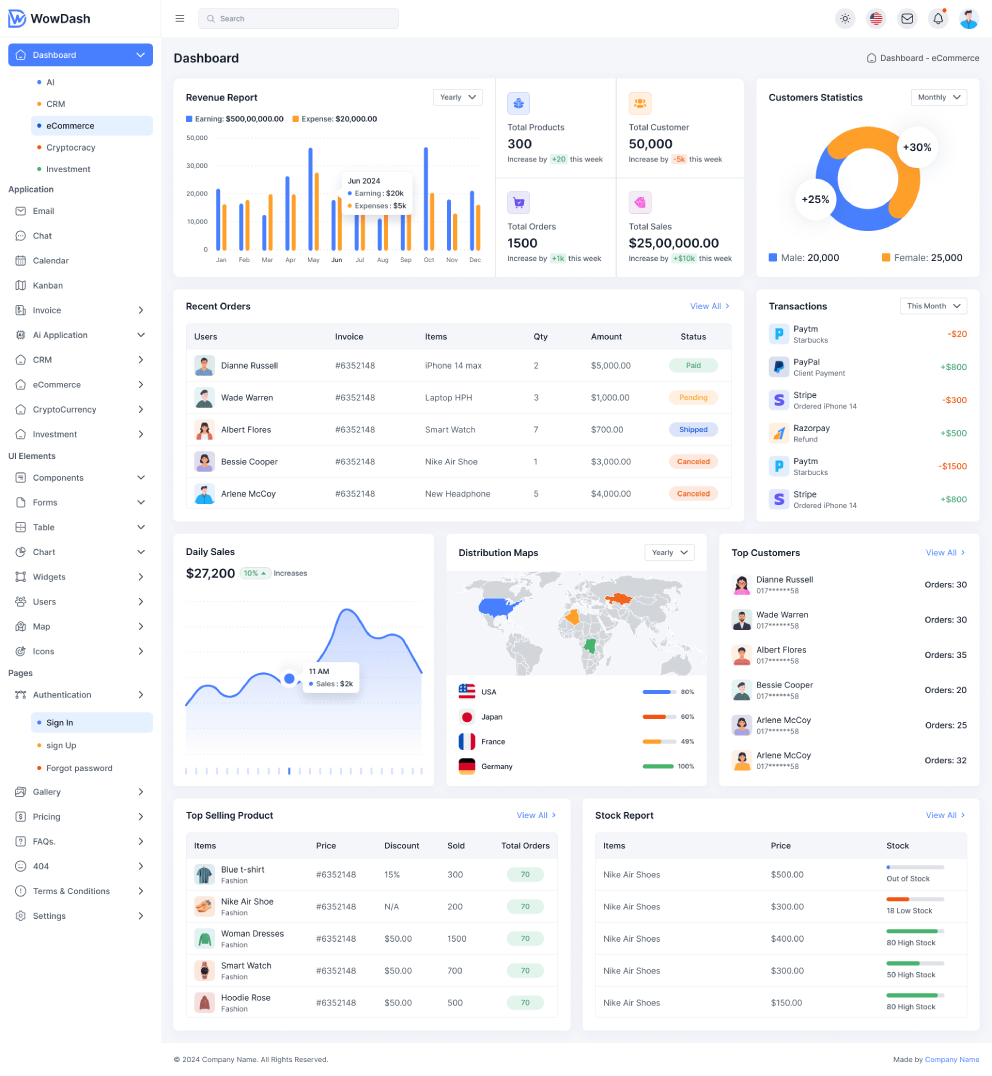Click the Pricing sidebar icon
This screenshot has height=1076, width=992.
click(x=21, y=817)
